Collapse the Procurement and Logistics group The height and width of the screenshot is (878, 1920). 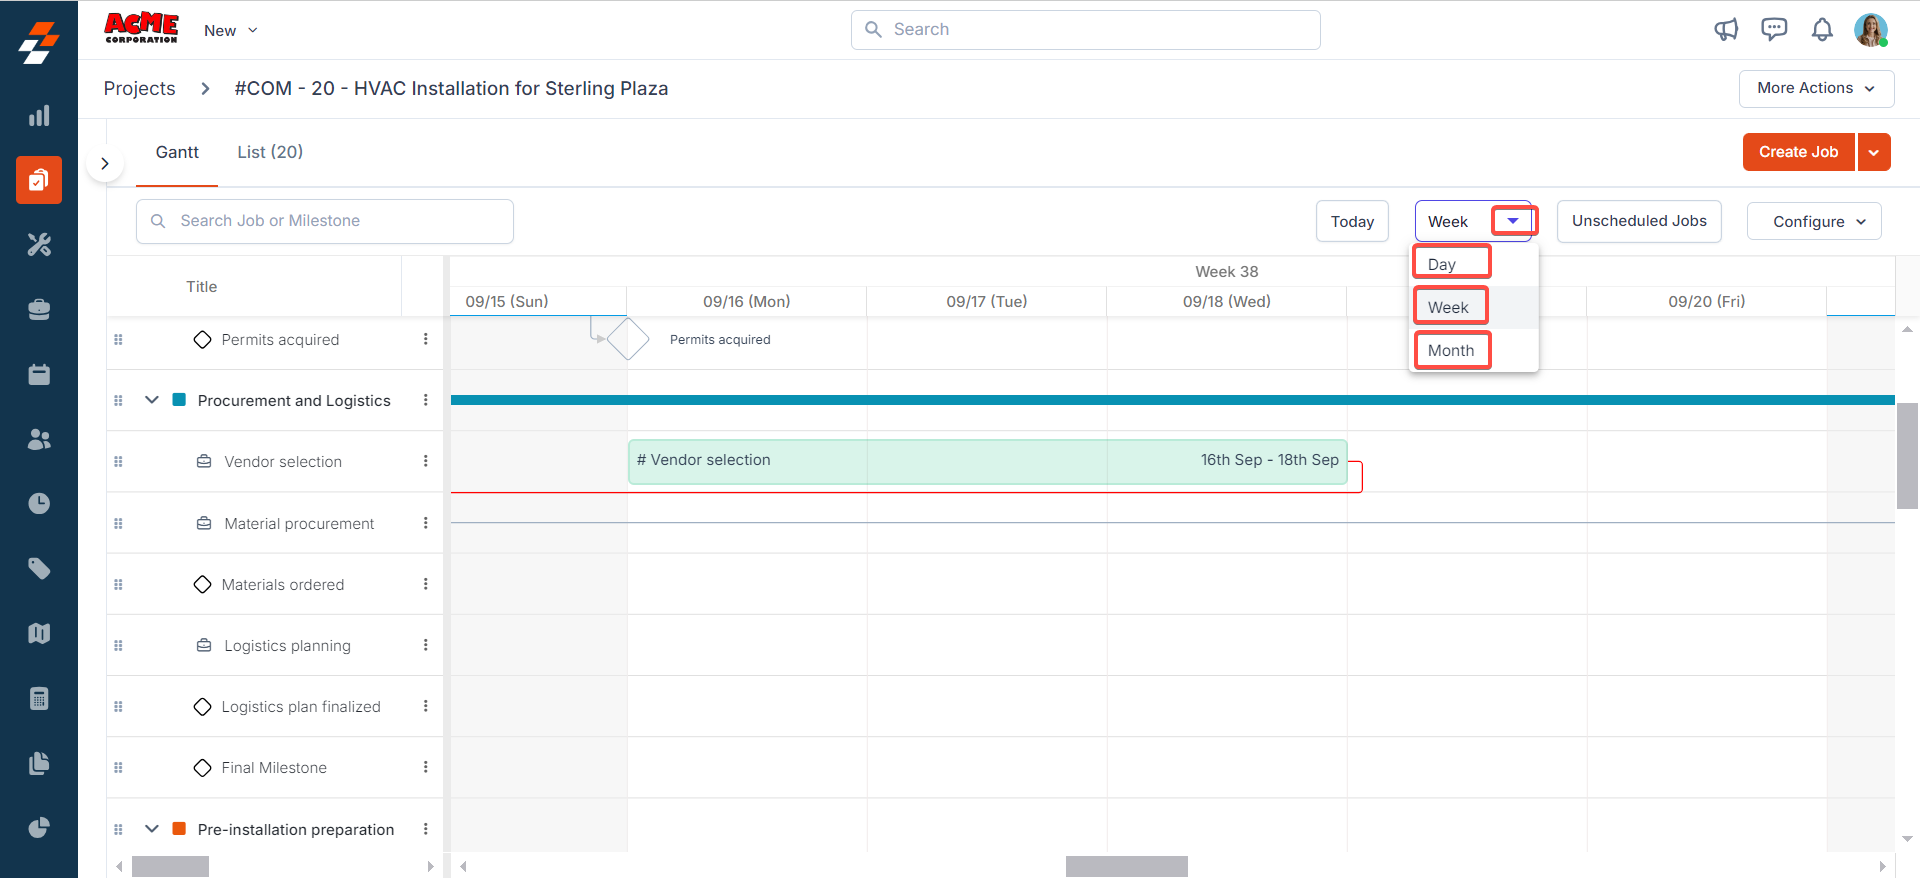click(152, 400)
